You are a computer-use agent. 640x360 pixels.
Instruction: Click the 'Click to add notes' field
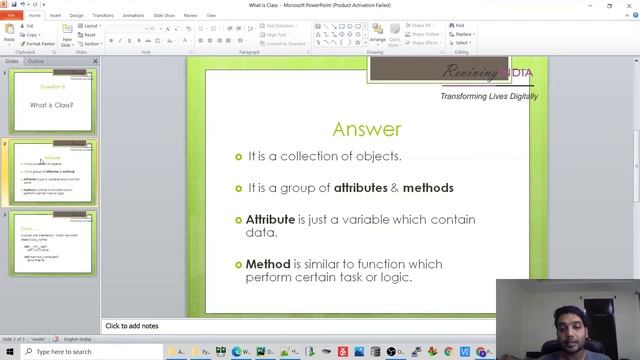(298, 326)
